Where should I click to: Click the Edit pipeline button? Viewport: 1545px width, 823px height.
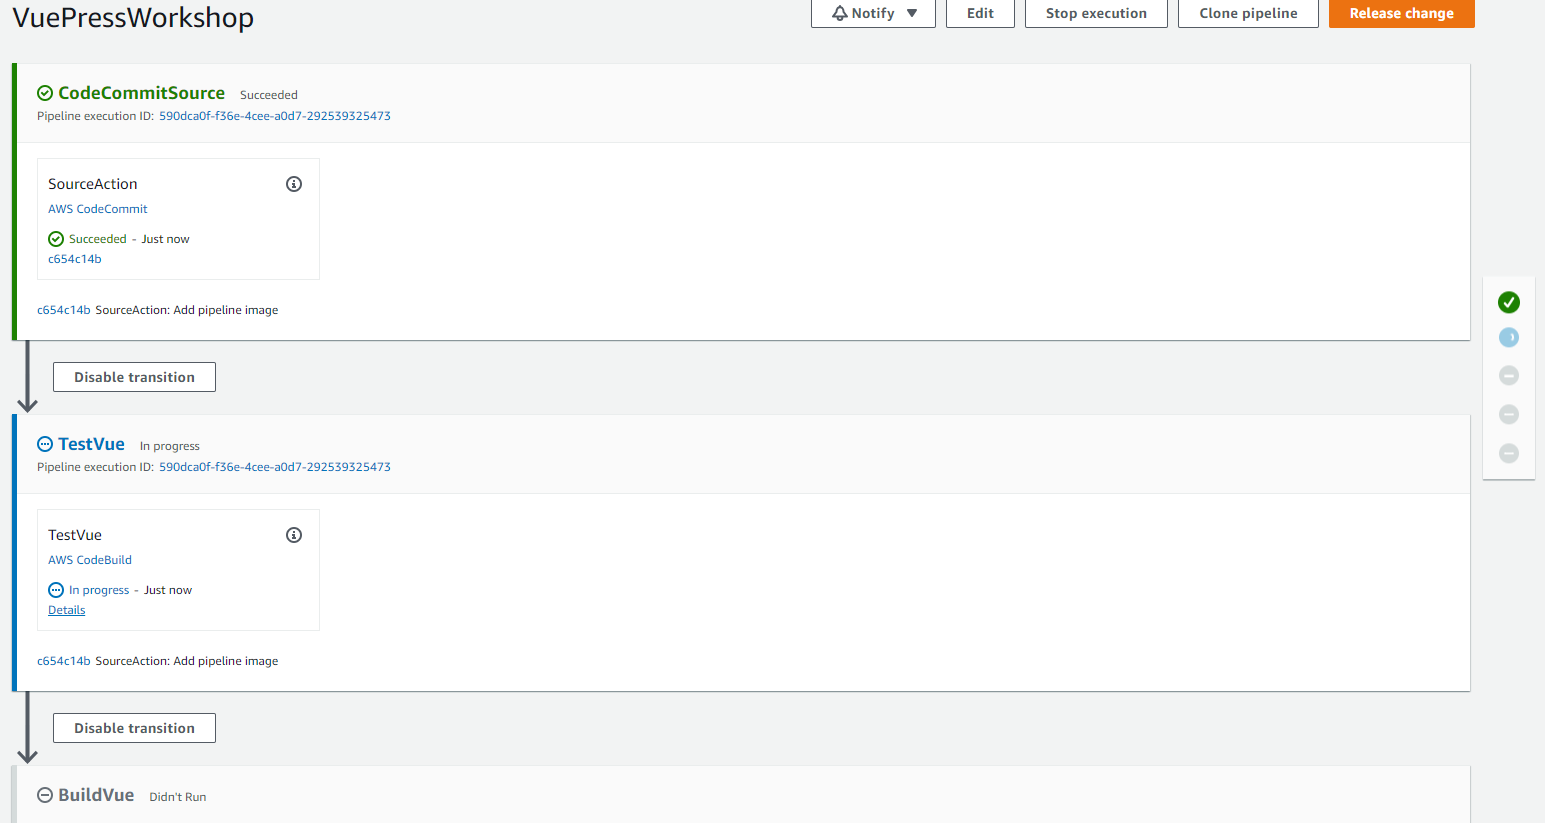[x=980, y=13]
